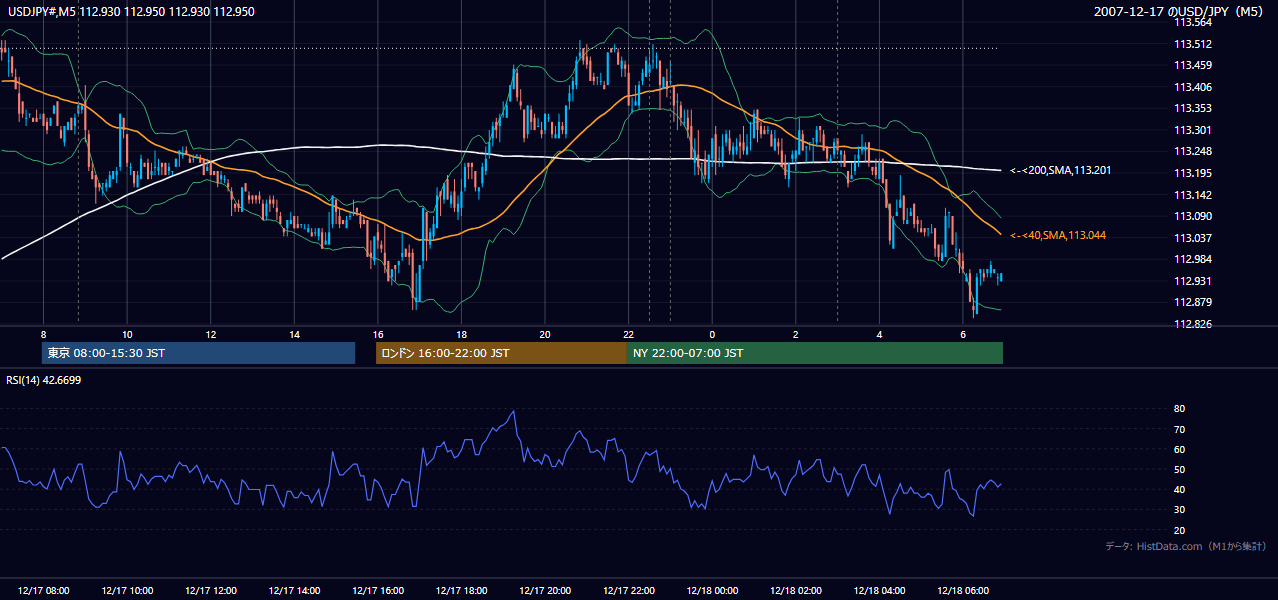1278x600 pixels.
Task: Click price axis value 113.090
Action: pyautogui.click(x=1193, y=216)
